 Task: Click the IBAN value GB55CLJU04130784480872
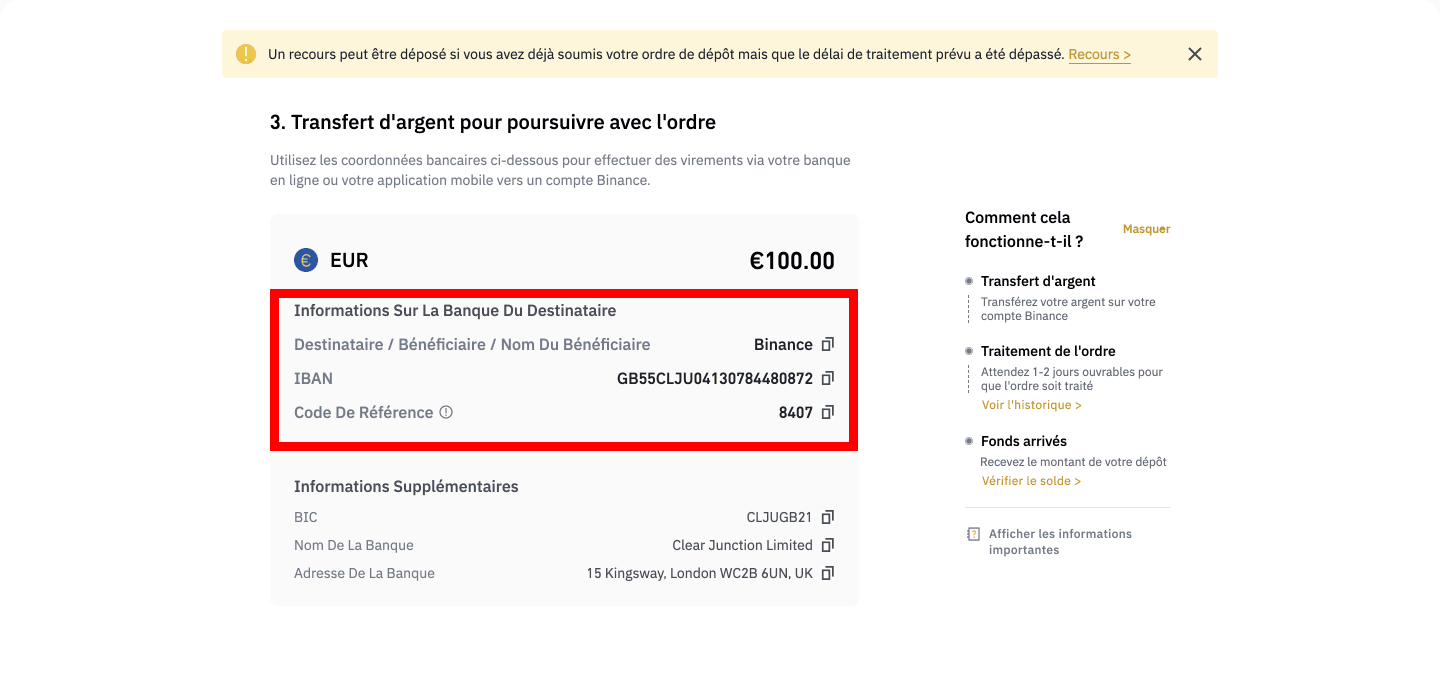714,379
